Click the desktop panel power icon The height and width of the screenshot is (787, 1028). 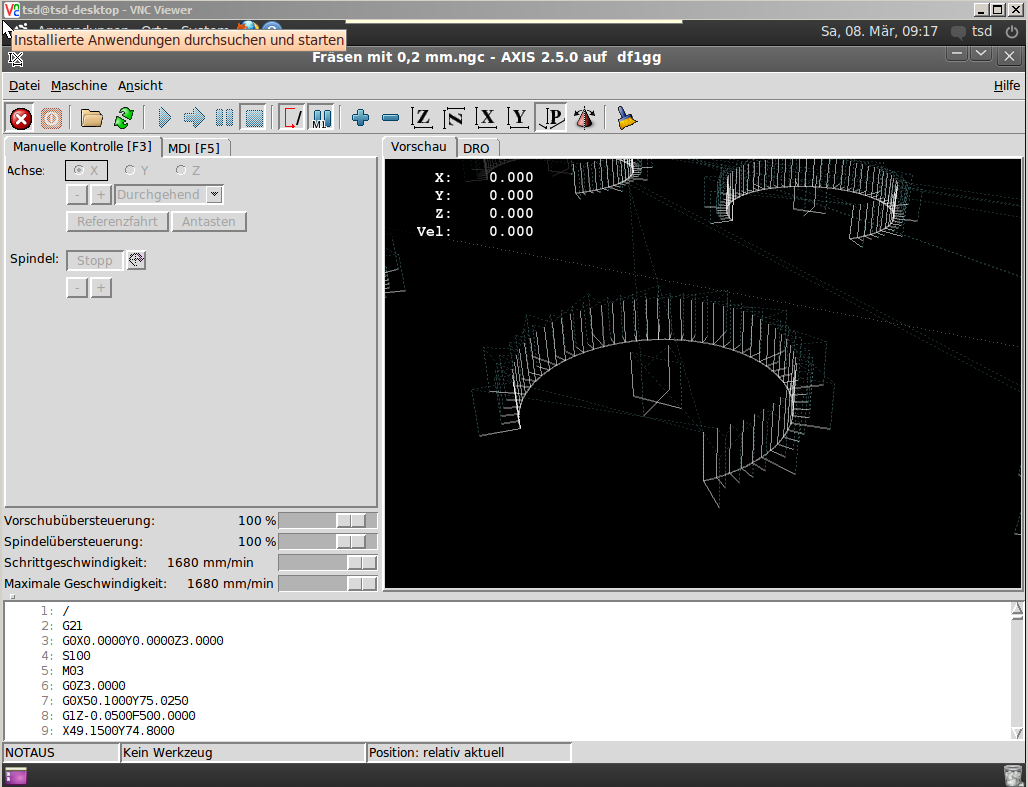click(x=1012, y=31)
